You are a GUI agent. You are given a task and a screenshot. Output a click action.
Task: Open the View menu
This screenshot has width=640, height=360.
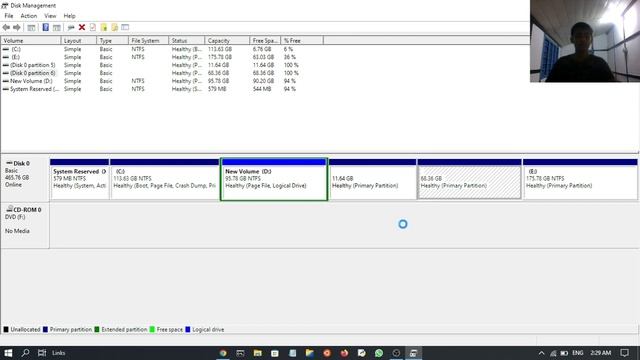50,16
